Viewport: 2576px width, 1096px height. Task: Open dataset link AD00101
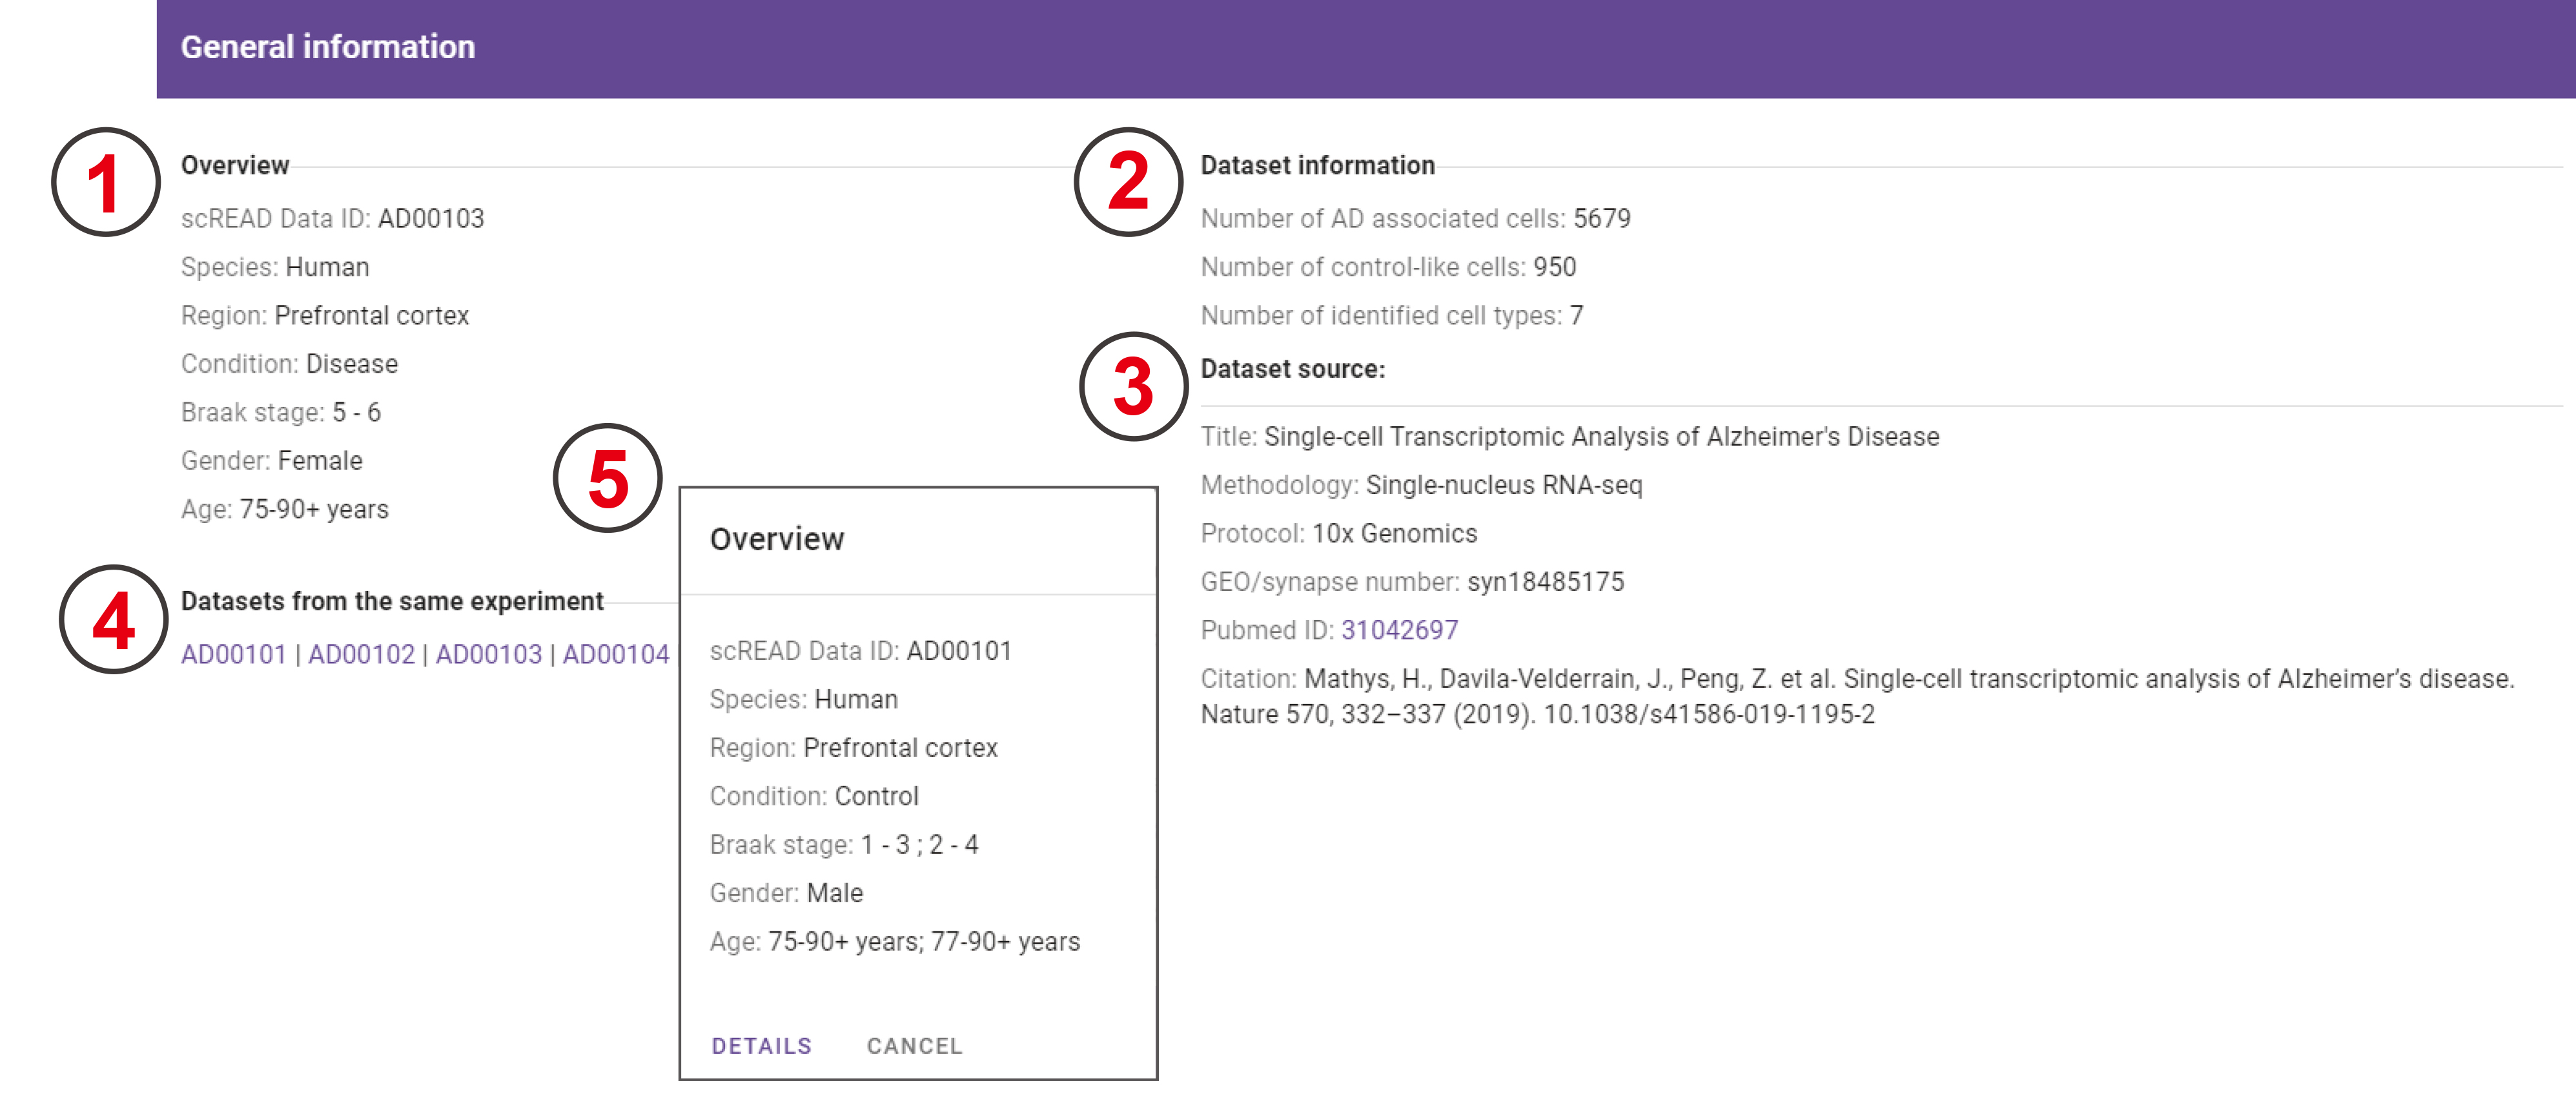(233, 654)
